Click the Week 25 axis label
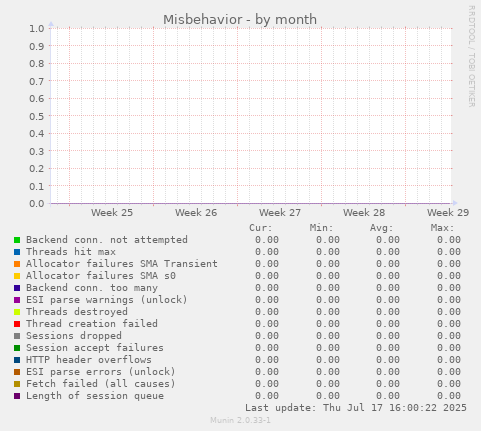This screenshot has height=431, width=481. pyautogui.click(x=112, y=213)
